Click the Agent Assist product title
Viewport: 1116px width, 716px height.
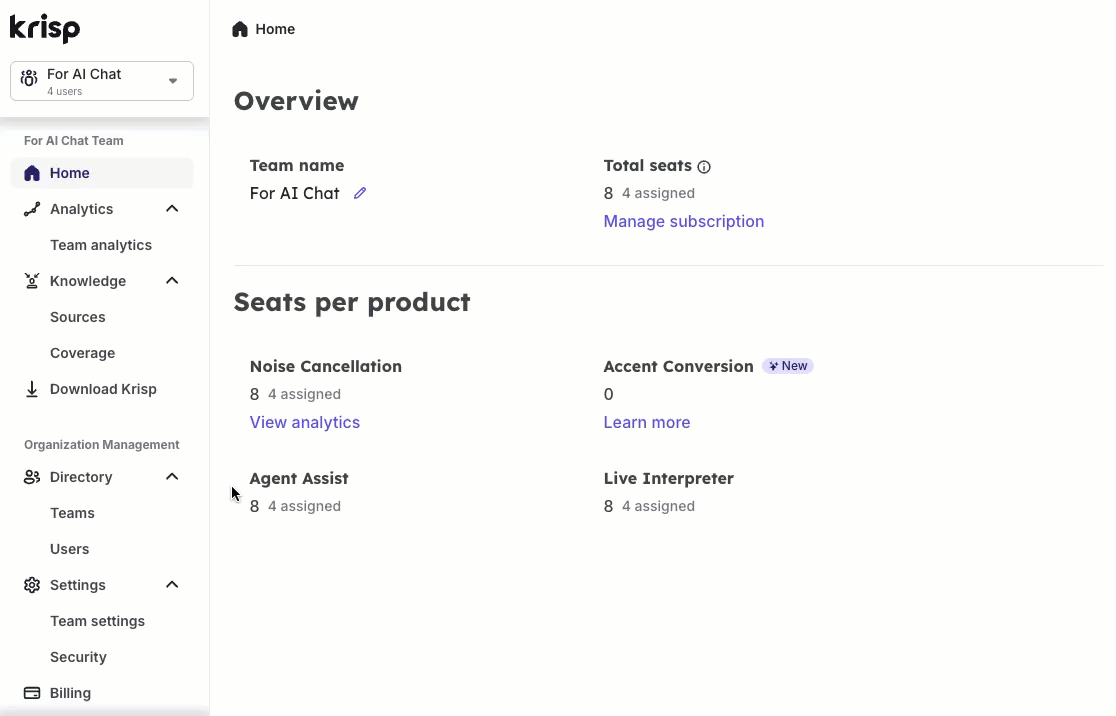pyautogui.click(x=299, y=478)
